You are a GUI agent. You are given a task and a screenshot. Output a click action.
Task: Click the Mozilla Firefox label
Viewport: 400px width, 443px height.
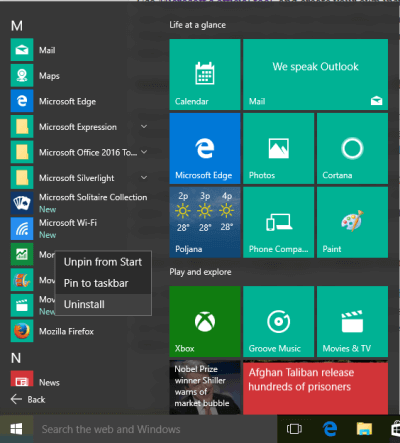tap(66, 331)
